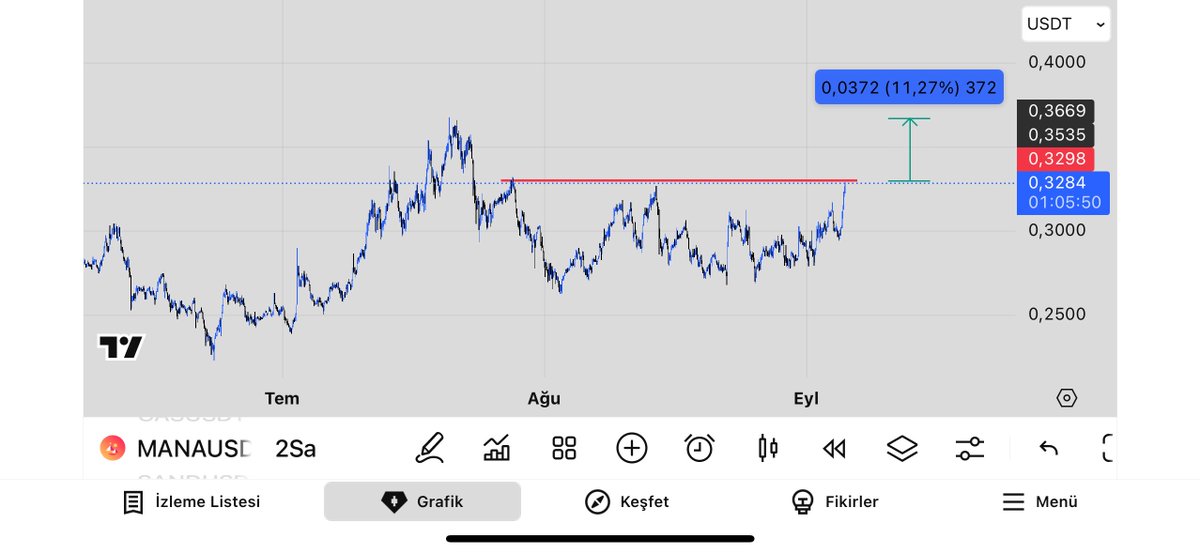Start bar replay with the rewind icon
Viewport: 1200px width, 554px height.
pyautogui.click(x=834, y=449)
